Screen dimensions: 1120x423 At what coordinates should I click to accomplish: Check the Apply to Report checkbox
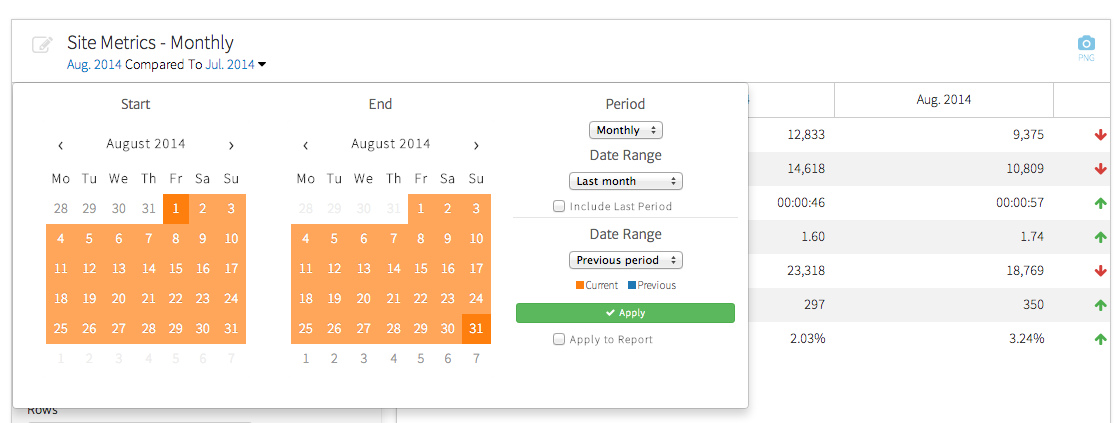[559, 340]
